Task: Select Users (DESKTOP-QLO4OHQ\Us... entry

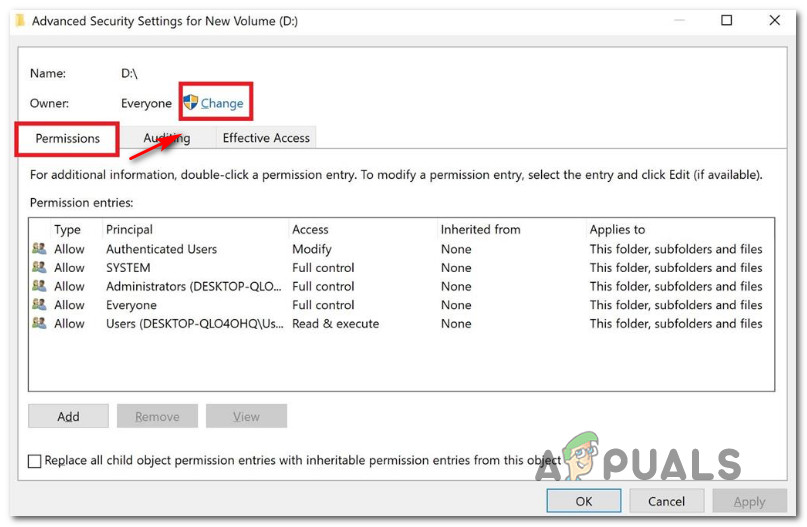Action: coord(195,324)
